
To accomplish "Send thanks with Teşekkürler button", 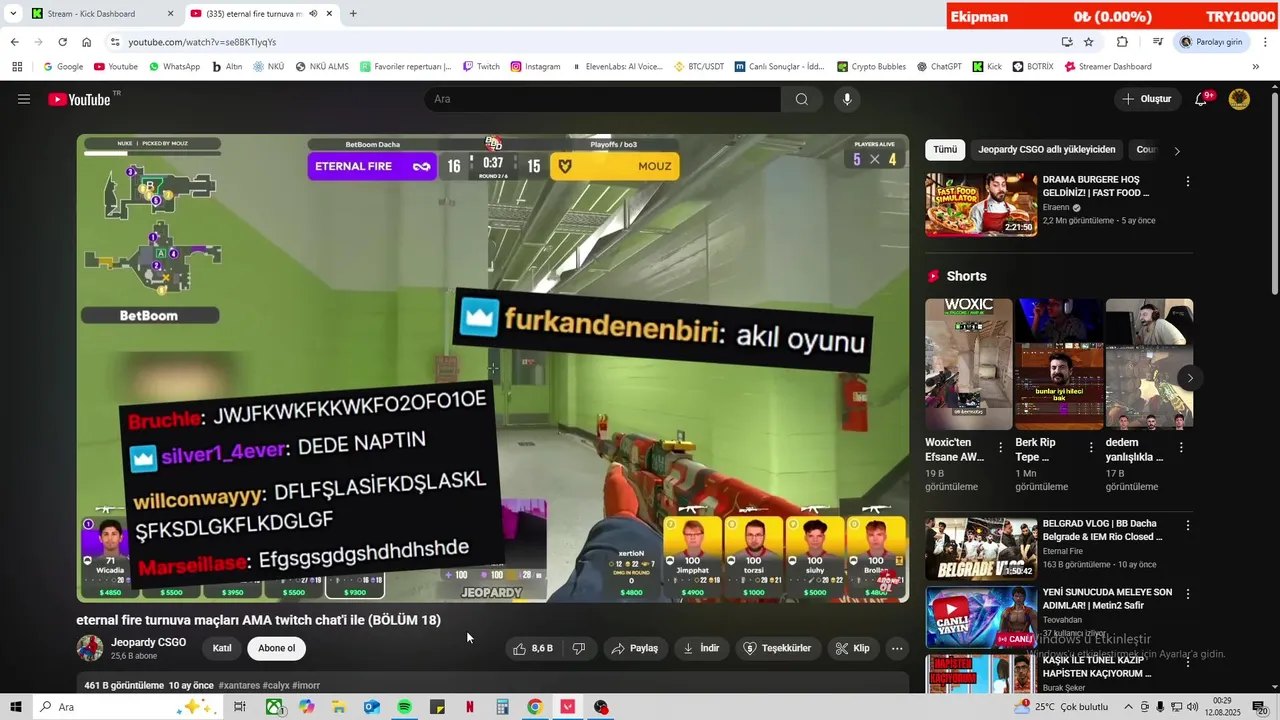I will tap(779, 648).
